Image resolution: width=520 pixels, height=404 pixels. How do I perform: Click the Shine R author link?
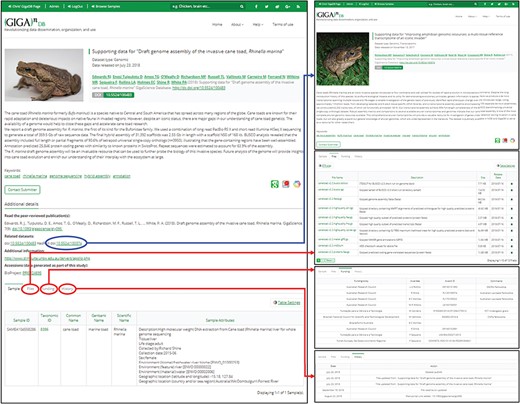click(163, 82)
